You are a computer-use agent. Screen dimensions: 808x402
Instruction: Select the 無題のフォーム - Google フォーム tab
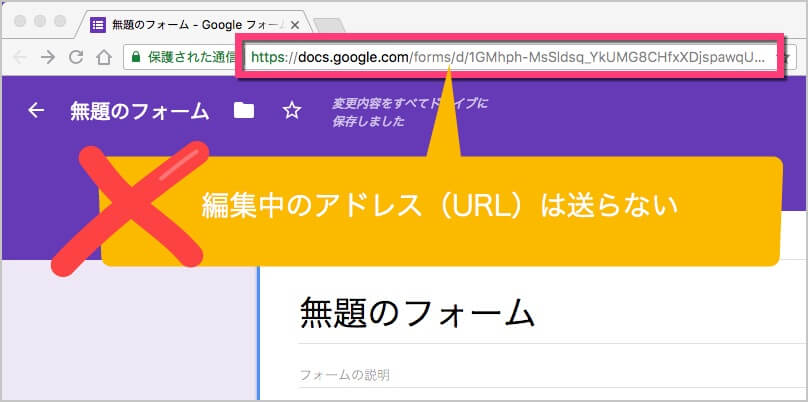point(195,25)
